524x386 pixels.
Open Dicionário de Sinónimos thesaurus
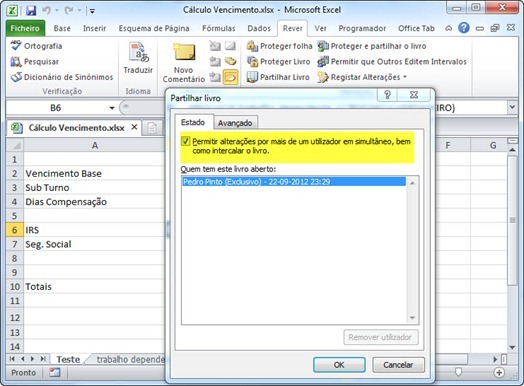(x=62, y=77)
